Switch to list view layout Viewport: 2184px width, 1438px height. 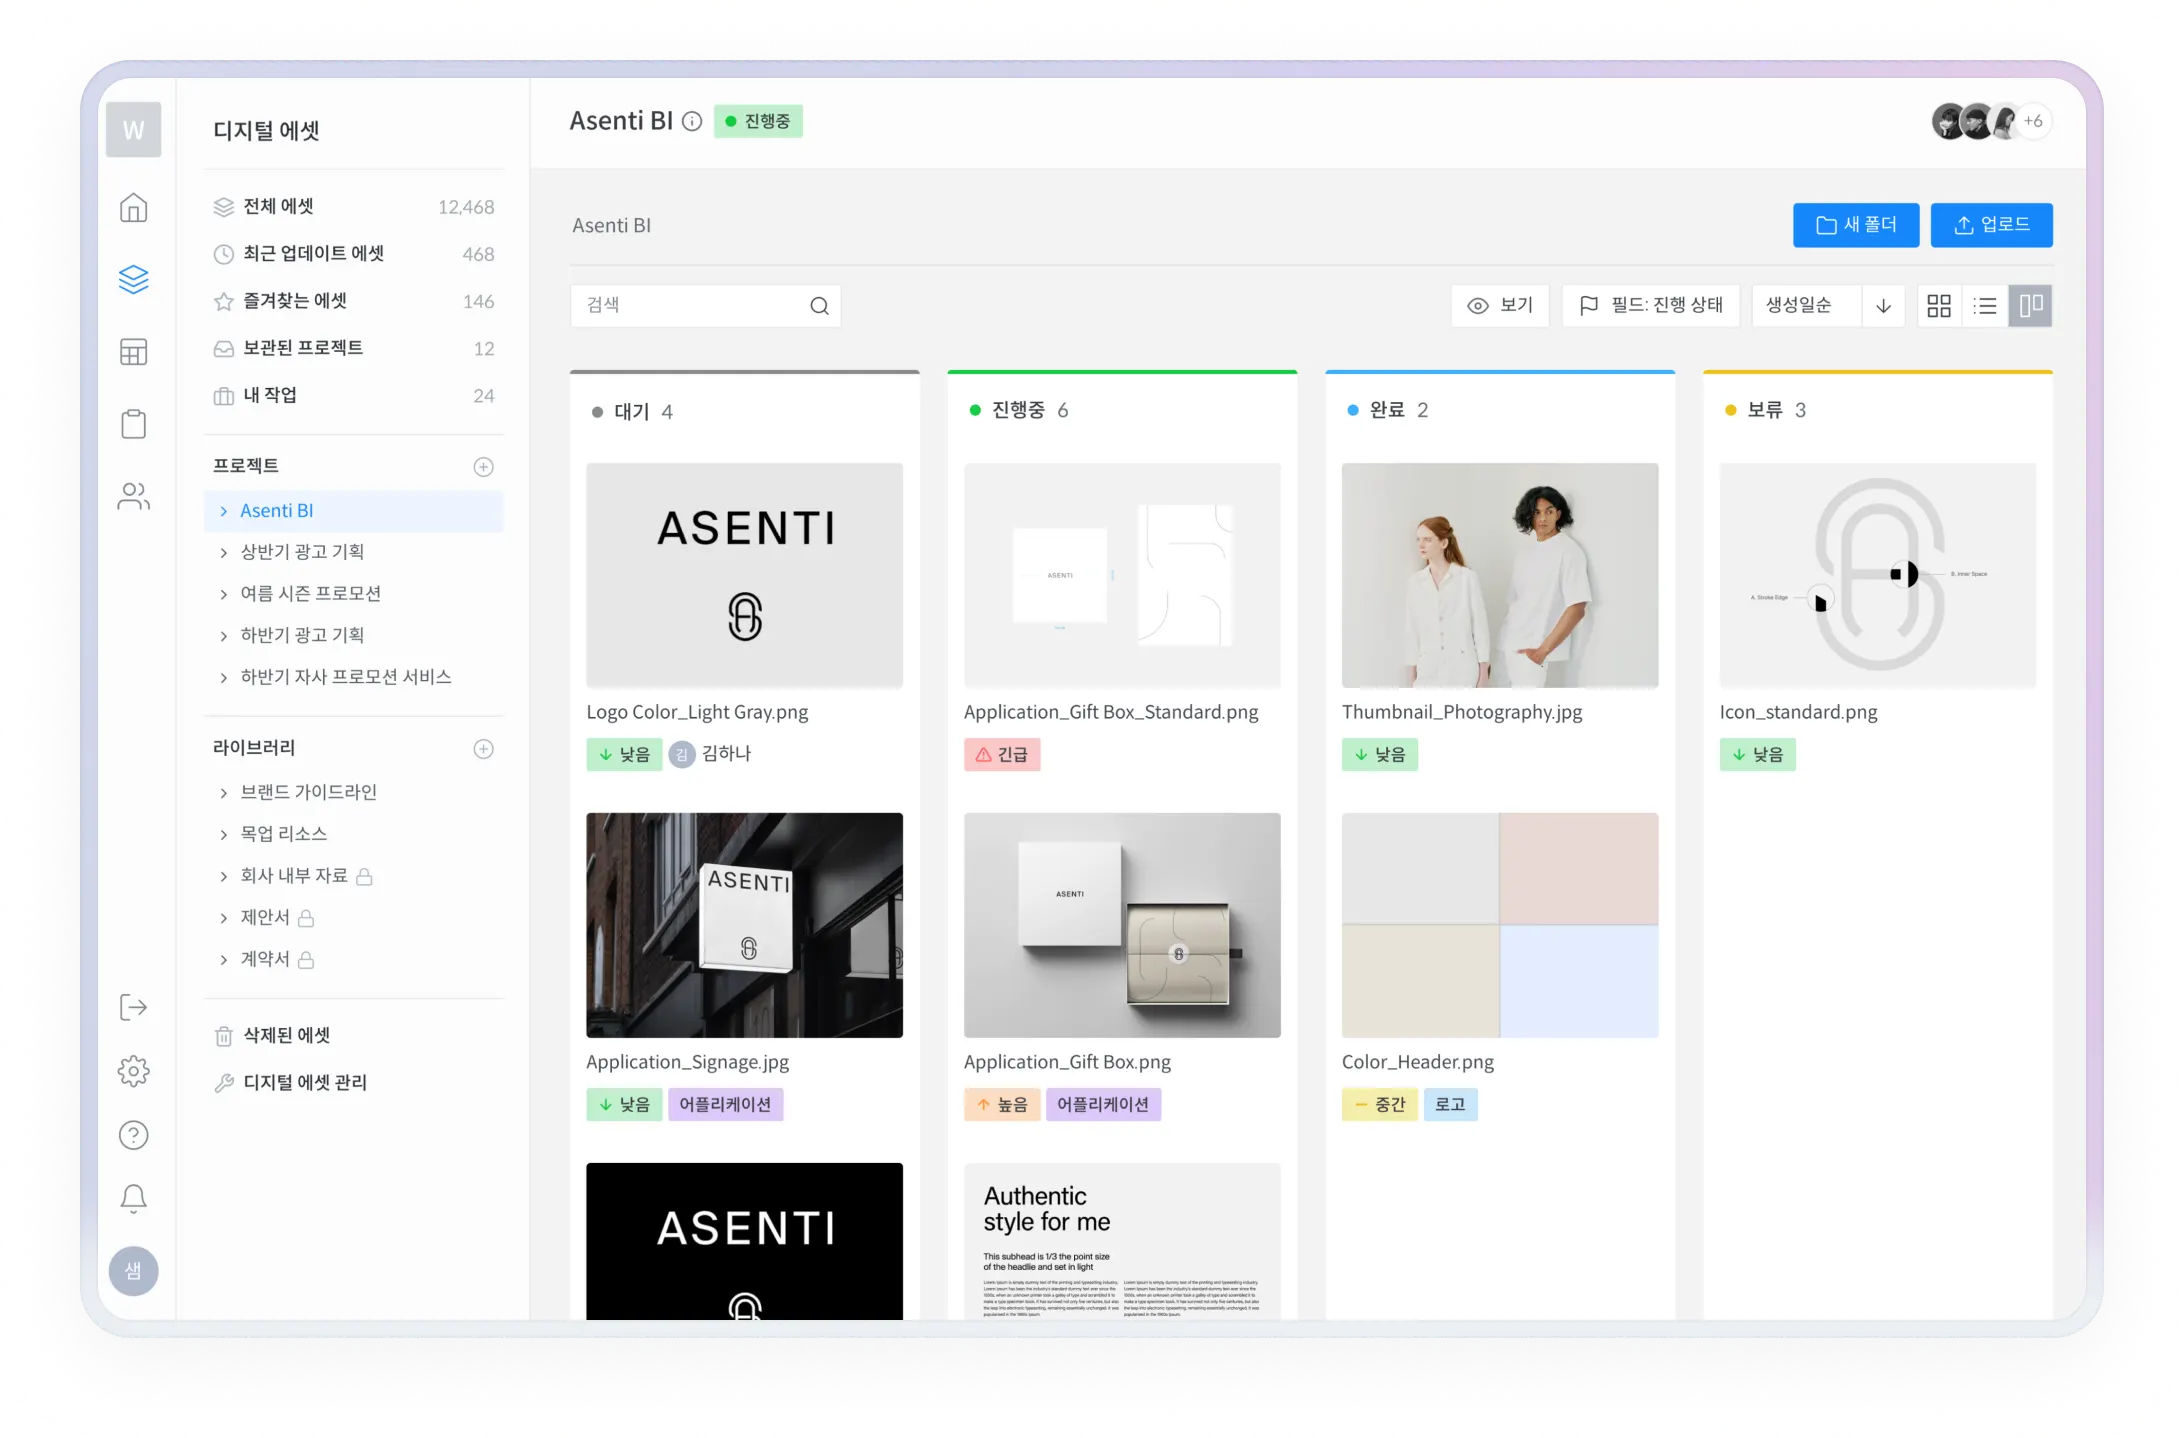(x=1984, y=306)
